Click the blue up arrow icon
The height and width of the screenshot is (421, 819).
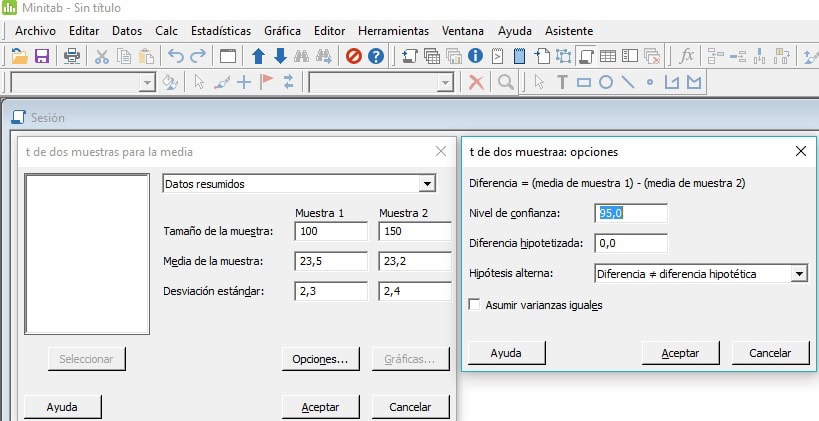tap(258, 56)
